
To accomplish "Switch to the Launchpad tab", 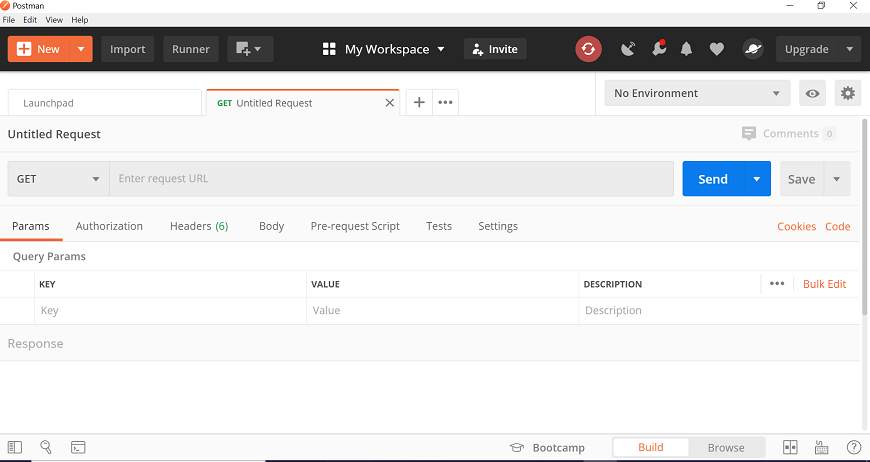I will click(x=105, y=103).
